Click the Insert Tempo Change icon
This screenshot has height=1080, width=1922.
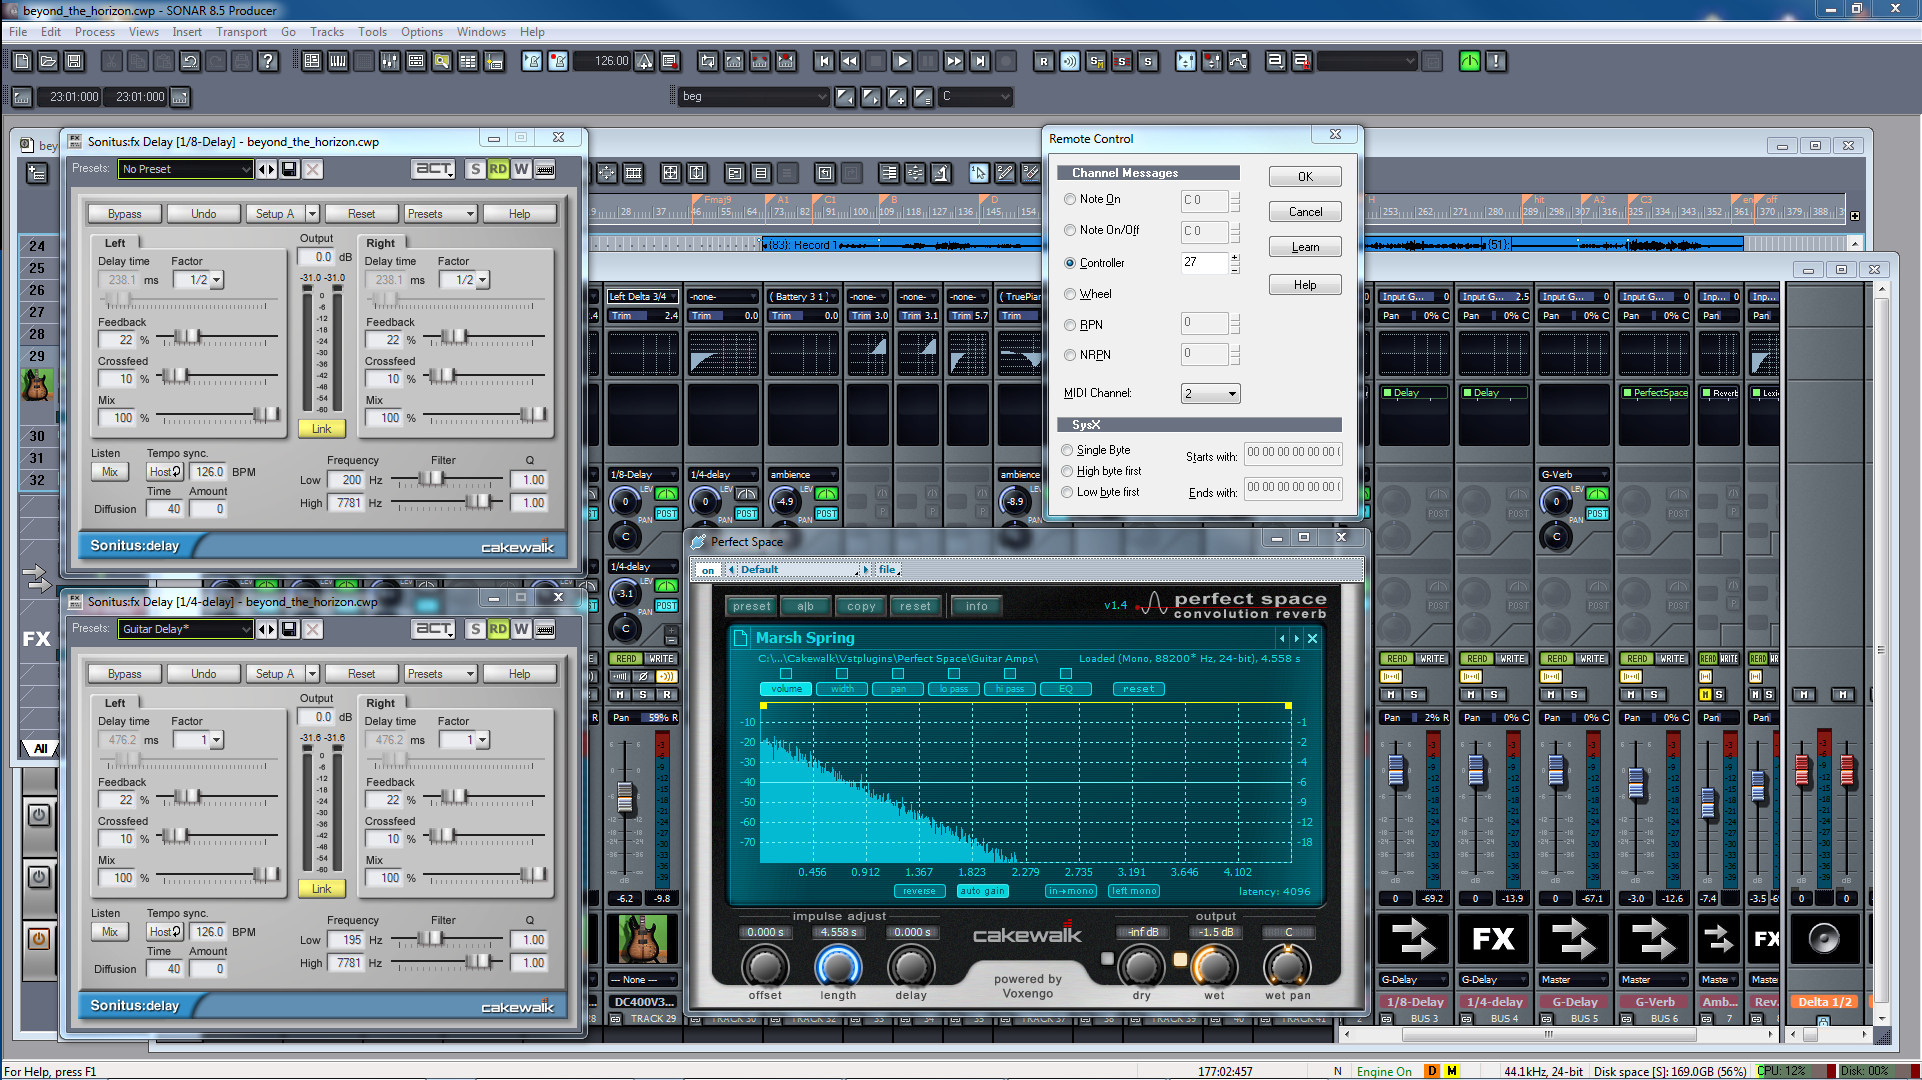point(645,61)
